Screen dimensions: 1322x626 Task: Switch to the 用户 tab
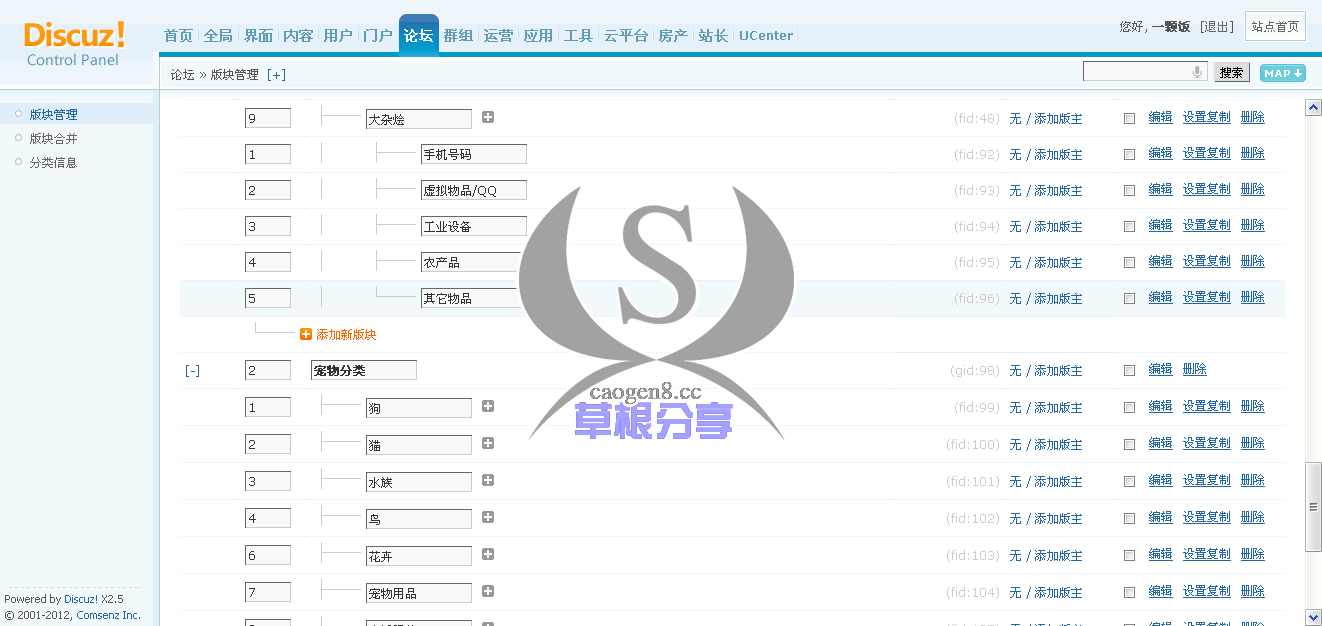pos(337,35)
